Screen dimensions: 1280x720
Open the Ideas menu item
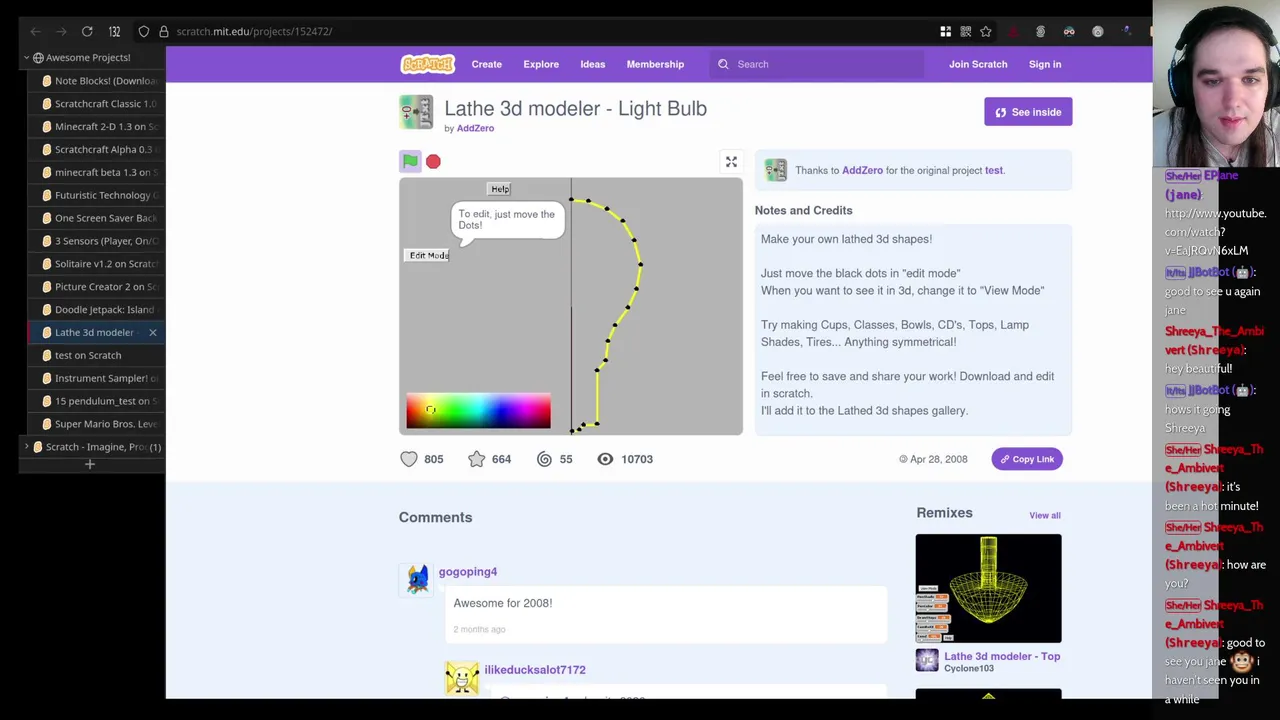point(592,64)
